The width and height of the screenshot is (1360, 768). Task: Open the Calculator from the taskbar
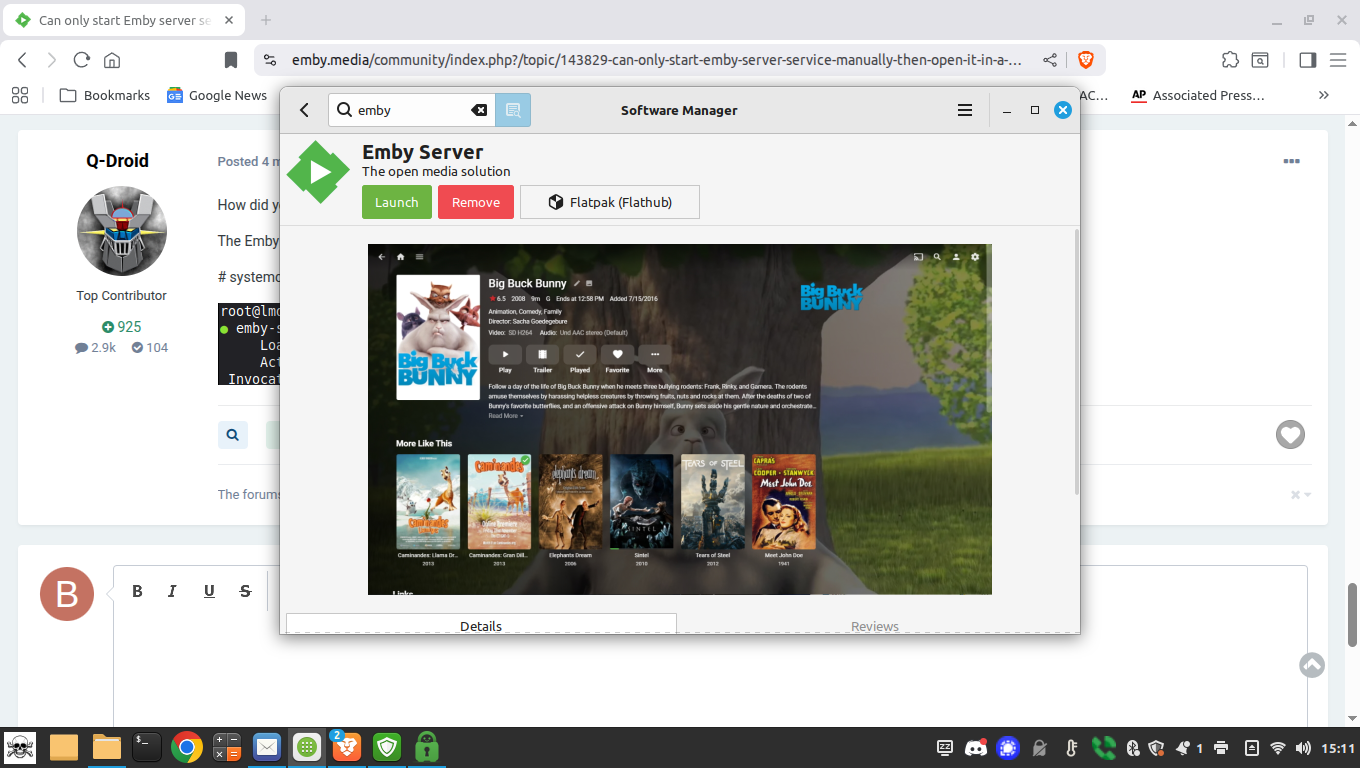[227, 747]
